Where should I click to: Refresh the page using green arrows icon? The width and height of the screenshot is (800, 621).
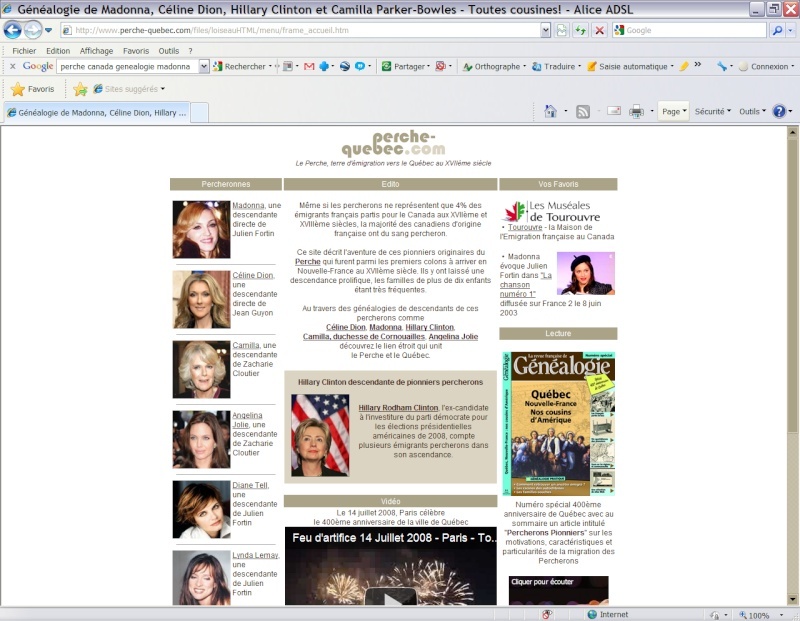point(581,30)
